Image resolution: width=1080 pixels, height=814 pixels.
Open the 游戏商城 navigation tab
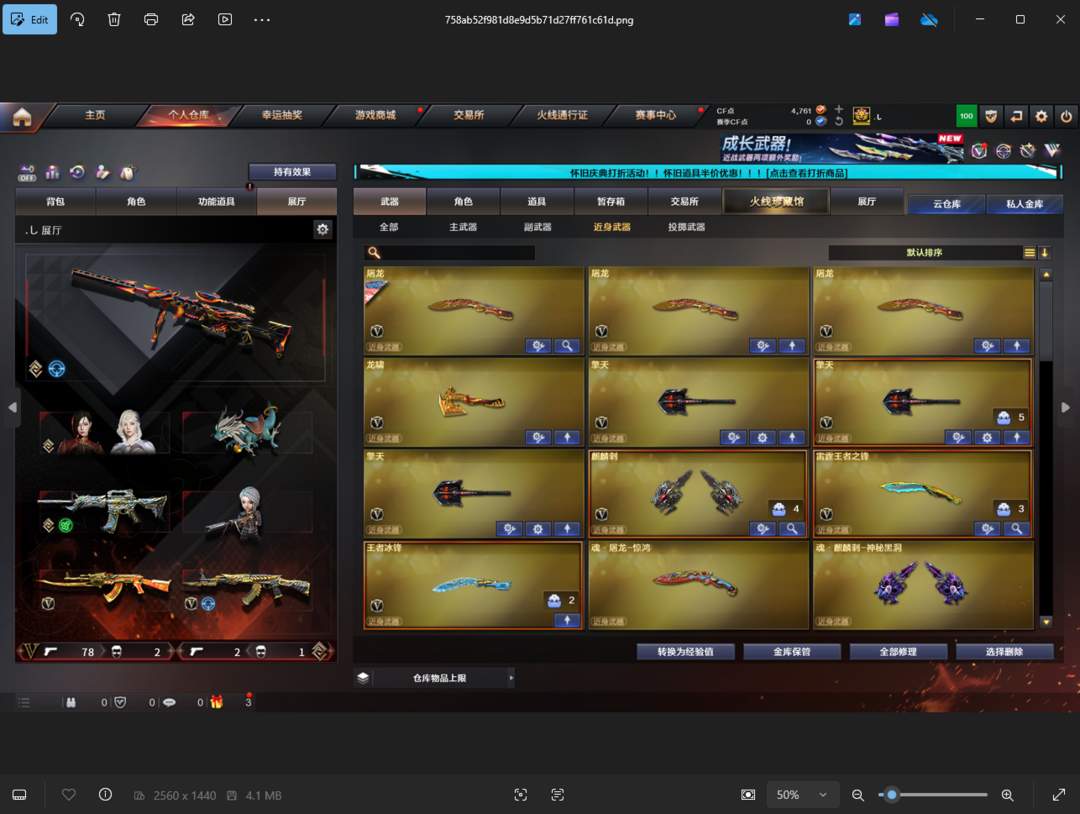click(x=375, y=115)
